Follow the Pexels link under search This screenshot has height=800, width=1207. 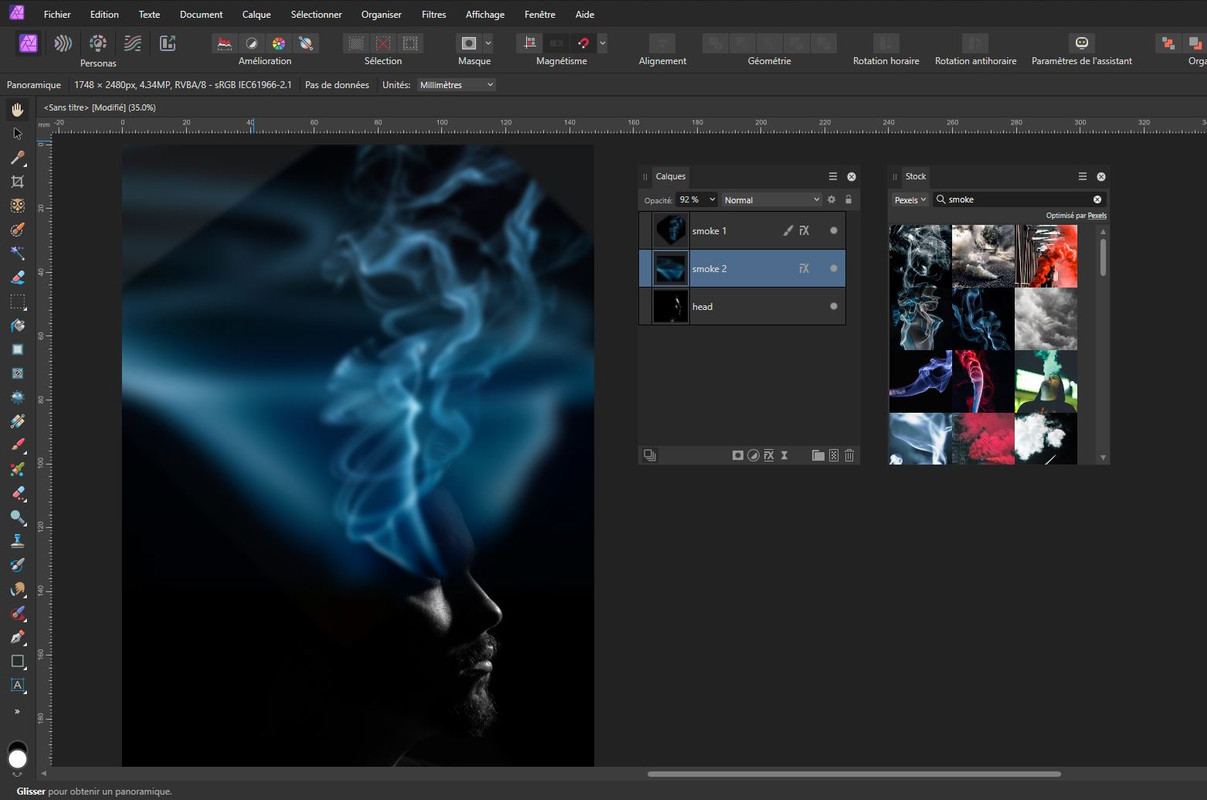(x=1097, y=216)
